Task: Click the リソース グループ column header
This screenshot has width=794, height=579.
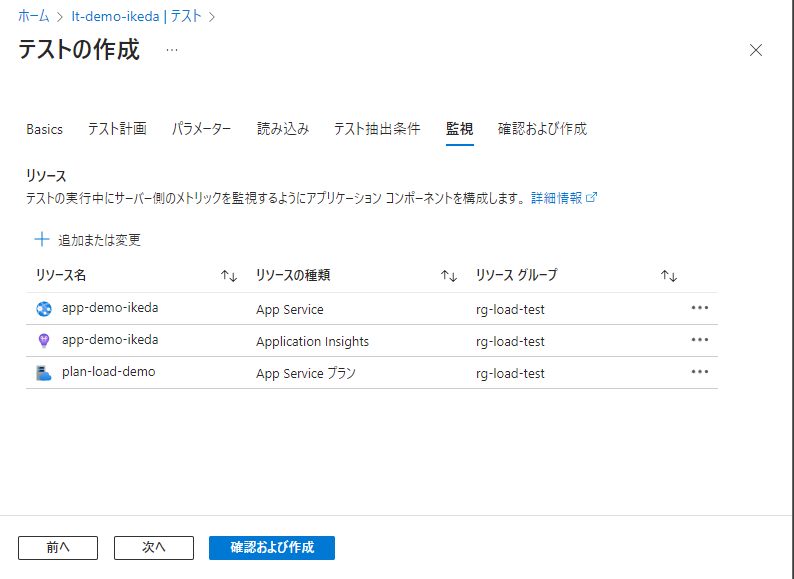Action: [x=517, y=275]
